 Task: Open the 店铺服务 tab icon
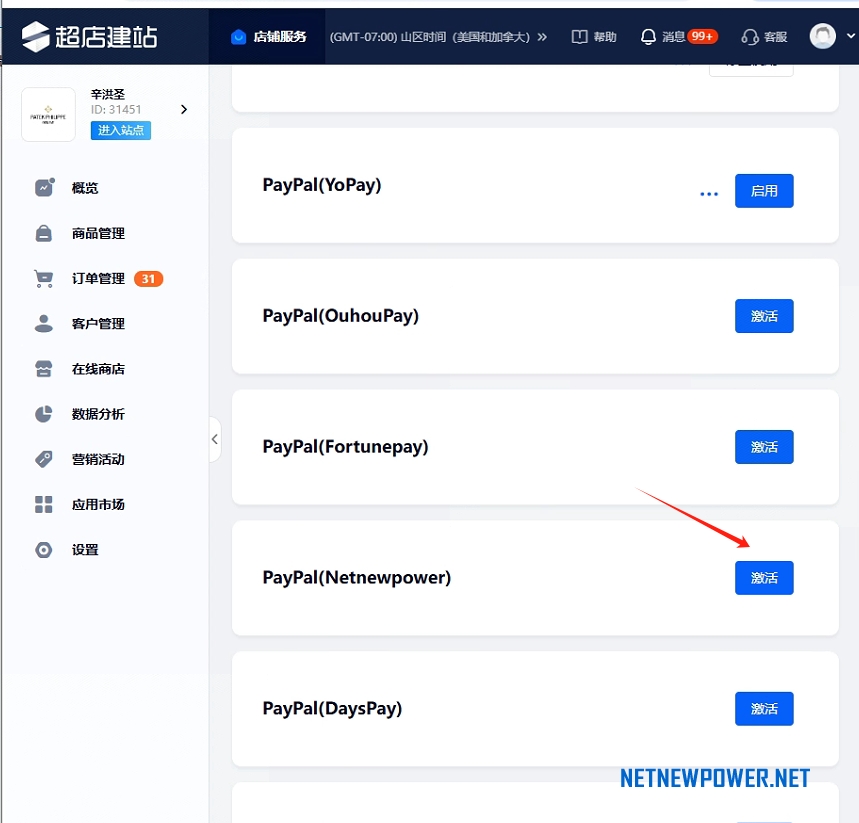coord(238,37)
